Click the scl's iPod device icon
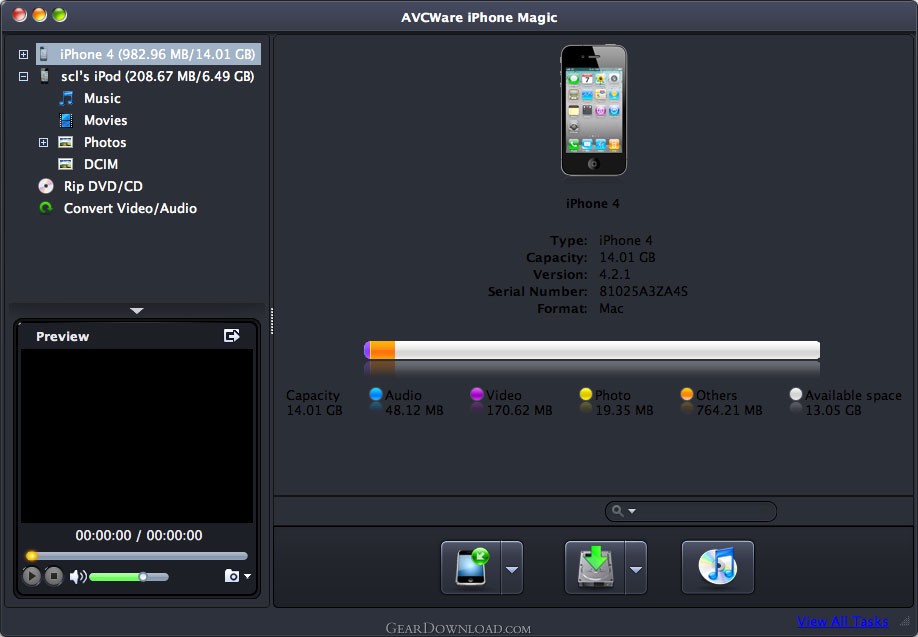The image size is (918, 637). (x=44, y=76)
